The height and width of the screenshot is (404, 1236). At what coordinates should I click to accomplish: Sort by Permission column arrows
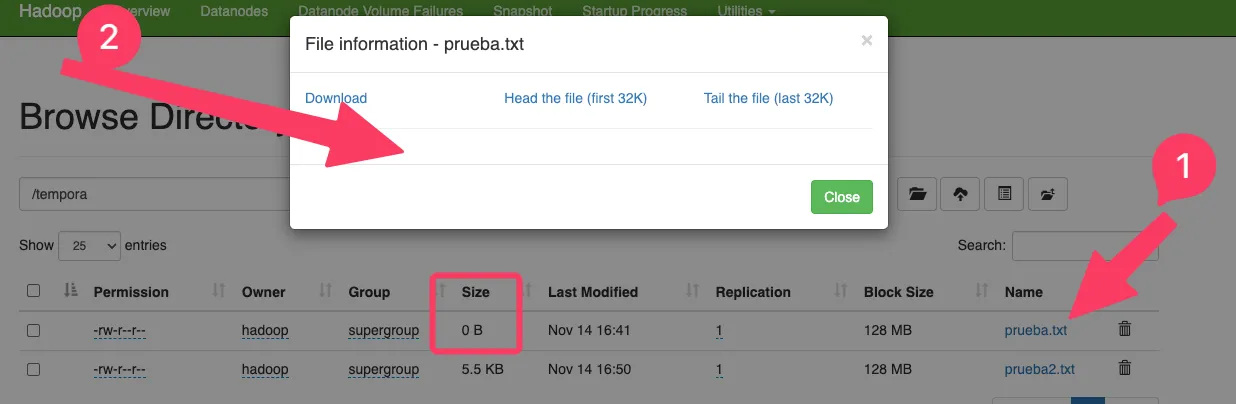coord(219,291)
